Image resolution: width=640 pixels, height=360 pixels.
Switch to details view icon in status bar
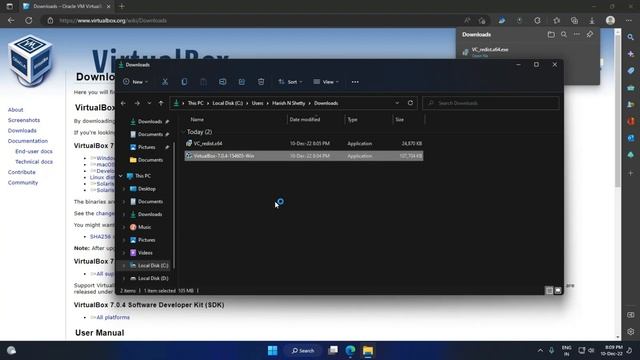pyautogui.click(x=549, y=291)
